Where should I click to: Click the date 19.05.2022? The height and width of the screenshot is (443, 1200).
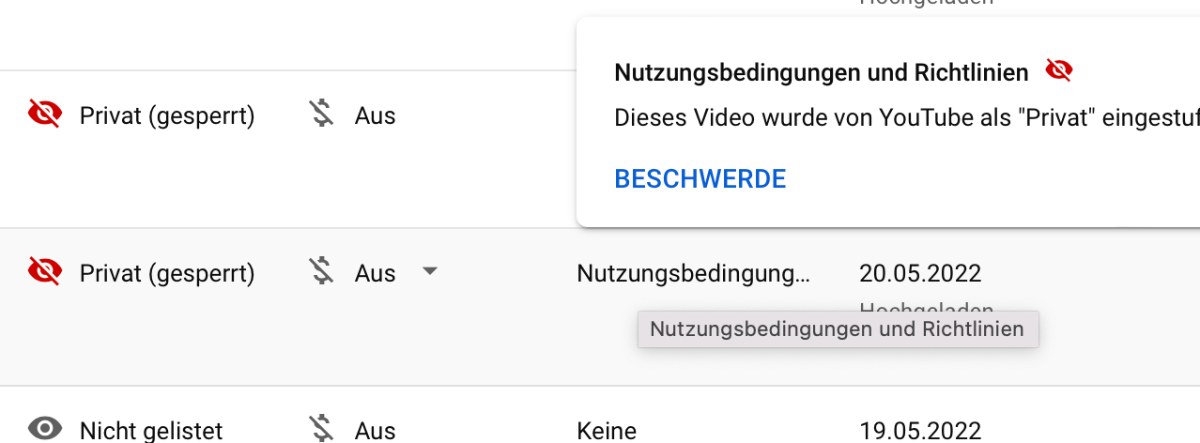click(920, 431)
